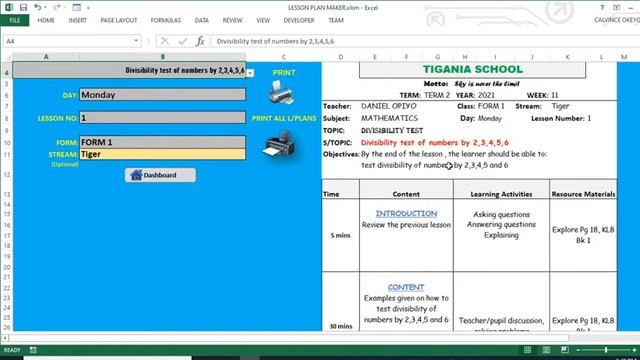
Task: Click the INTRODUCTION link in Content column
Action: tap(406, 213)
